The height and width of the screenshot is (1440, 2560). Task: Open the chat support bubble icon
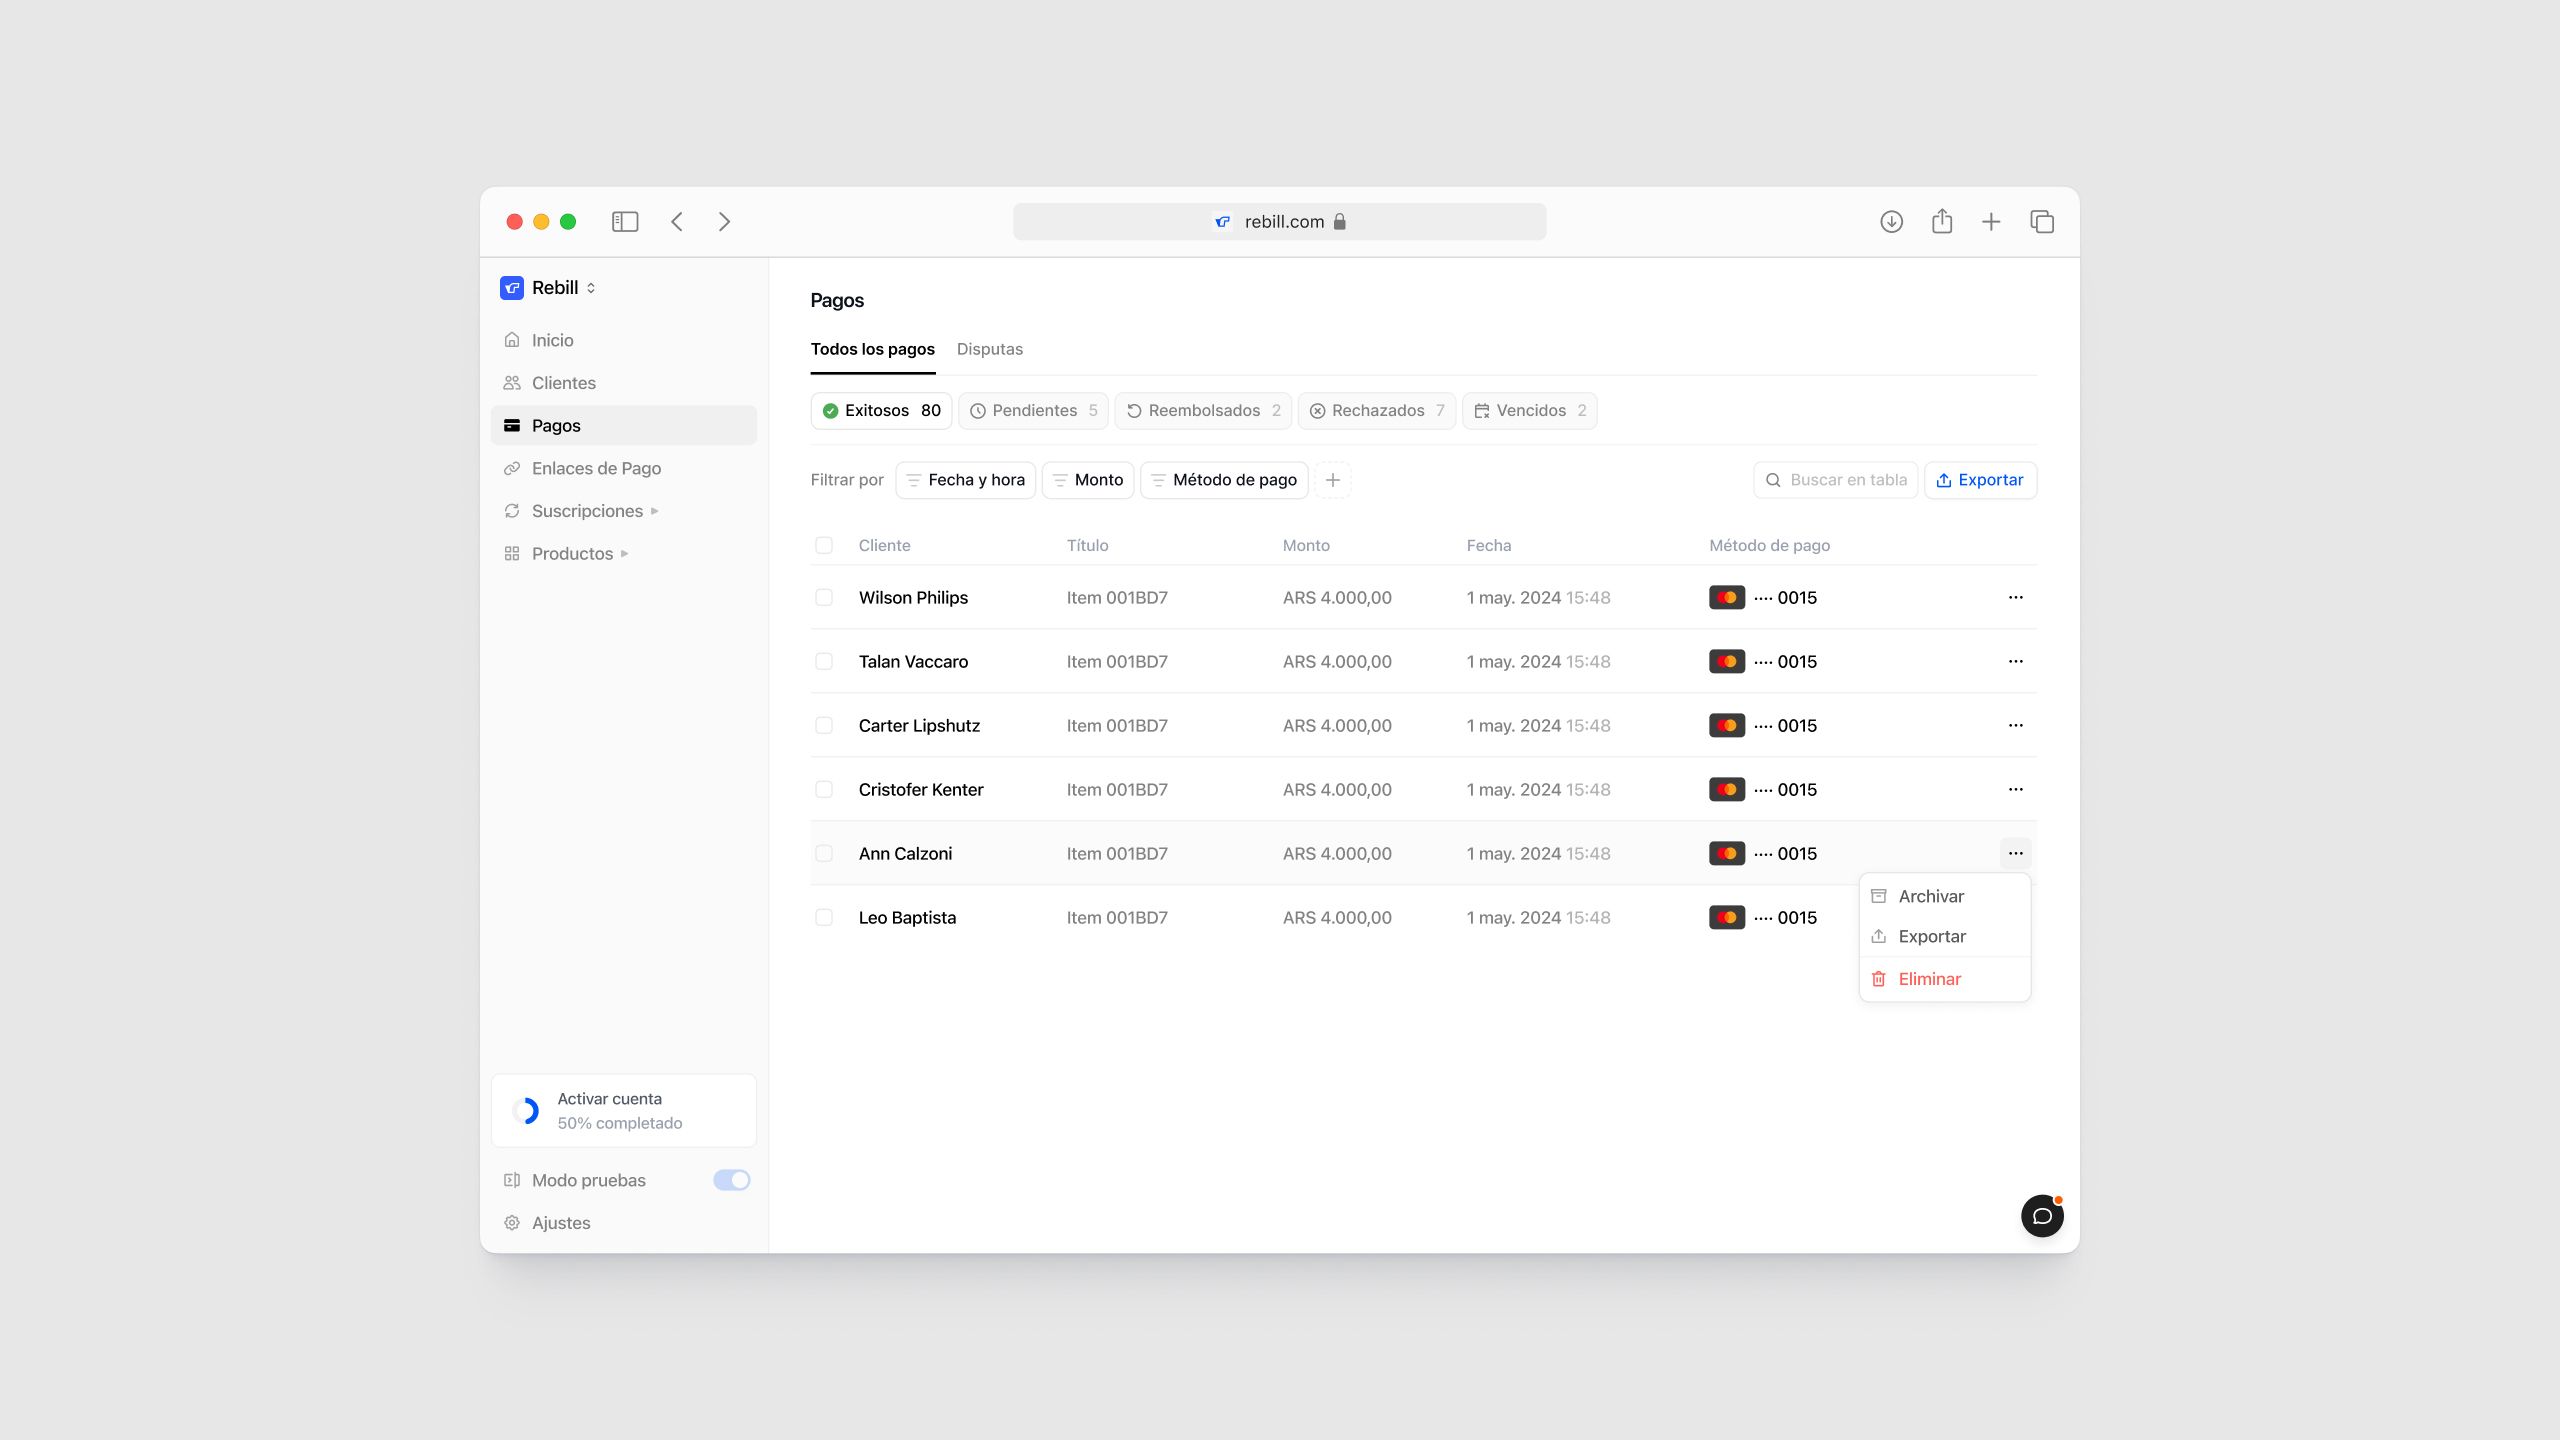pos(2042,1216)
